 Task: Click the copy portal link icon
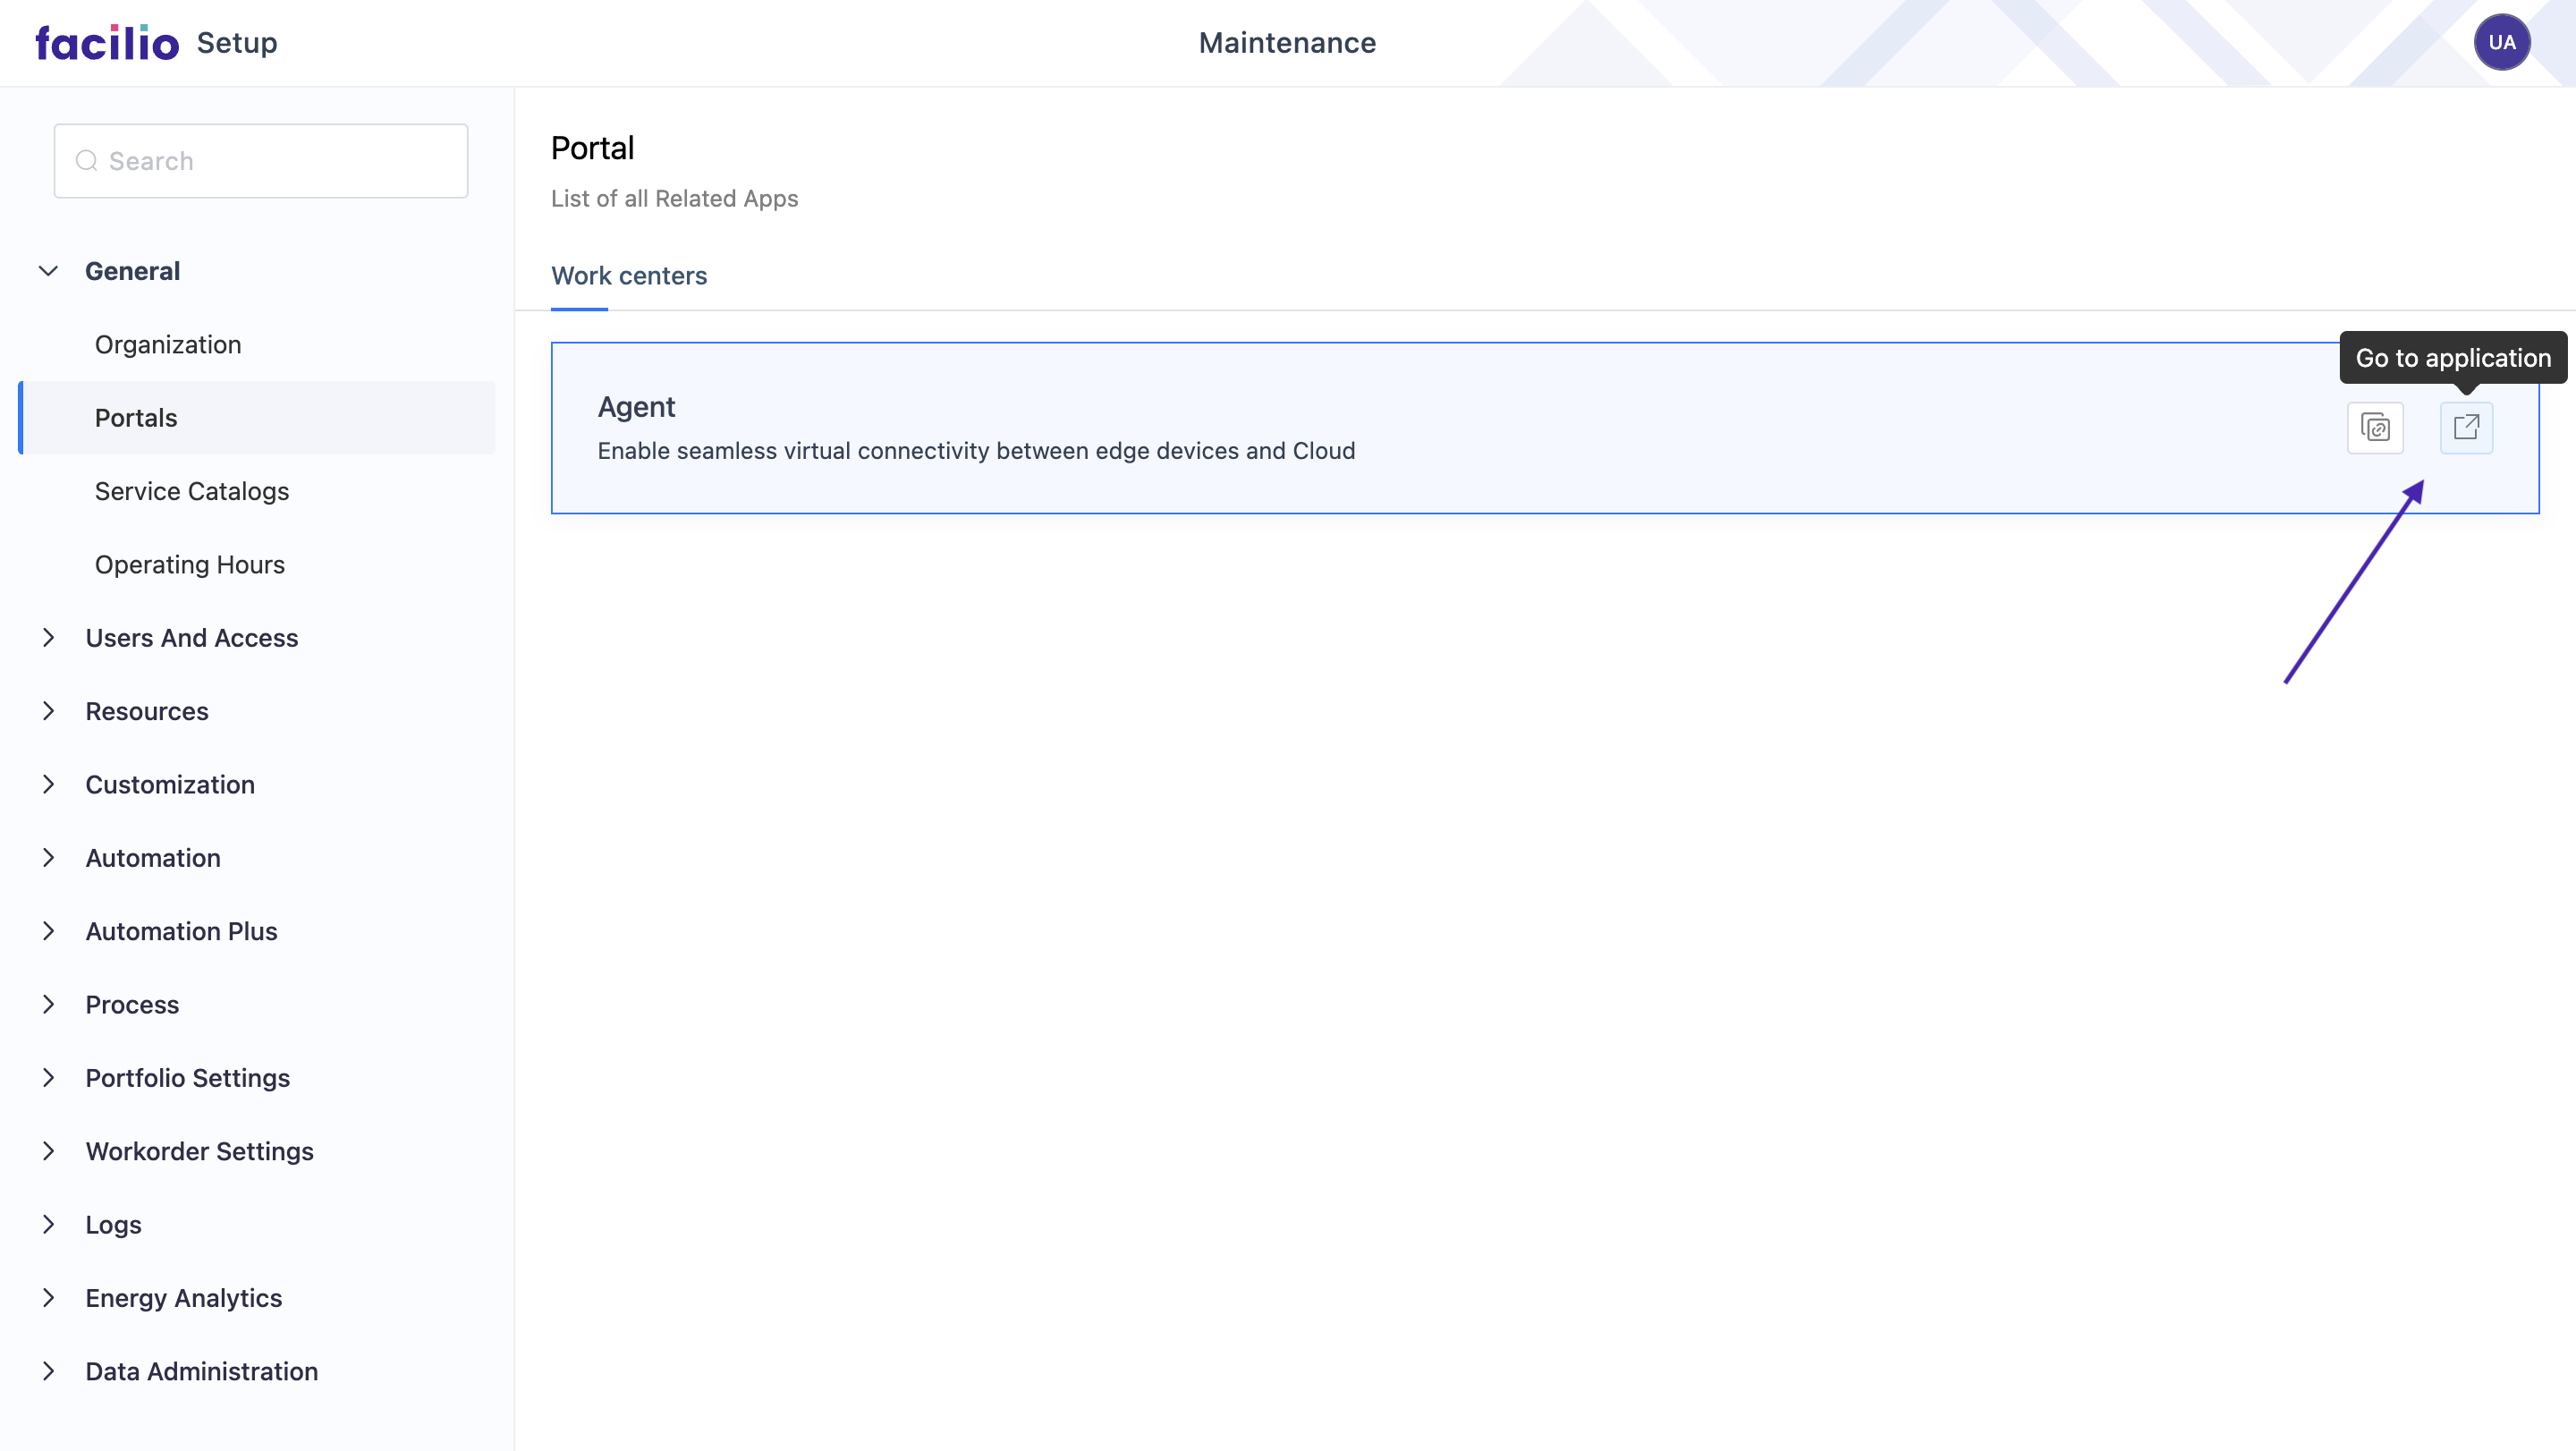pos(2374,428)
